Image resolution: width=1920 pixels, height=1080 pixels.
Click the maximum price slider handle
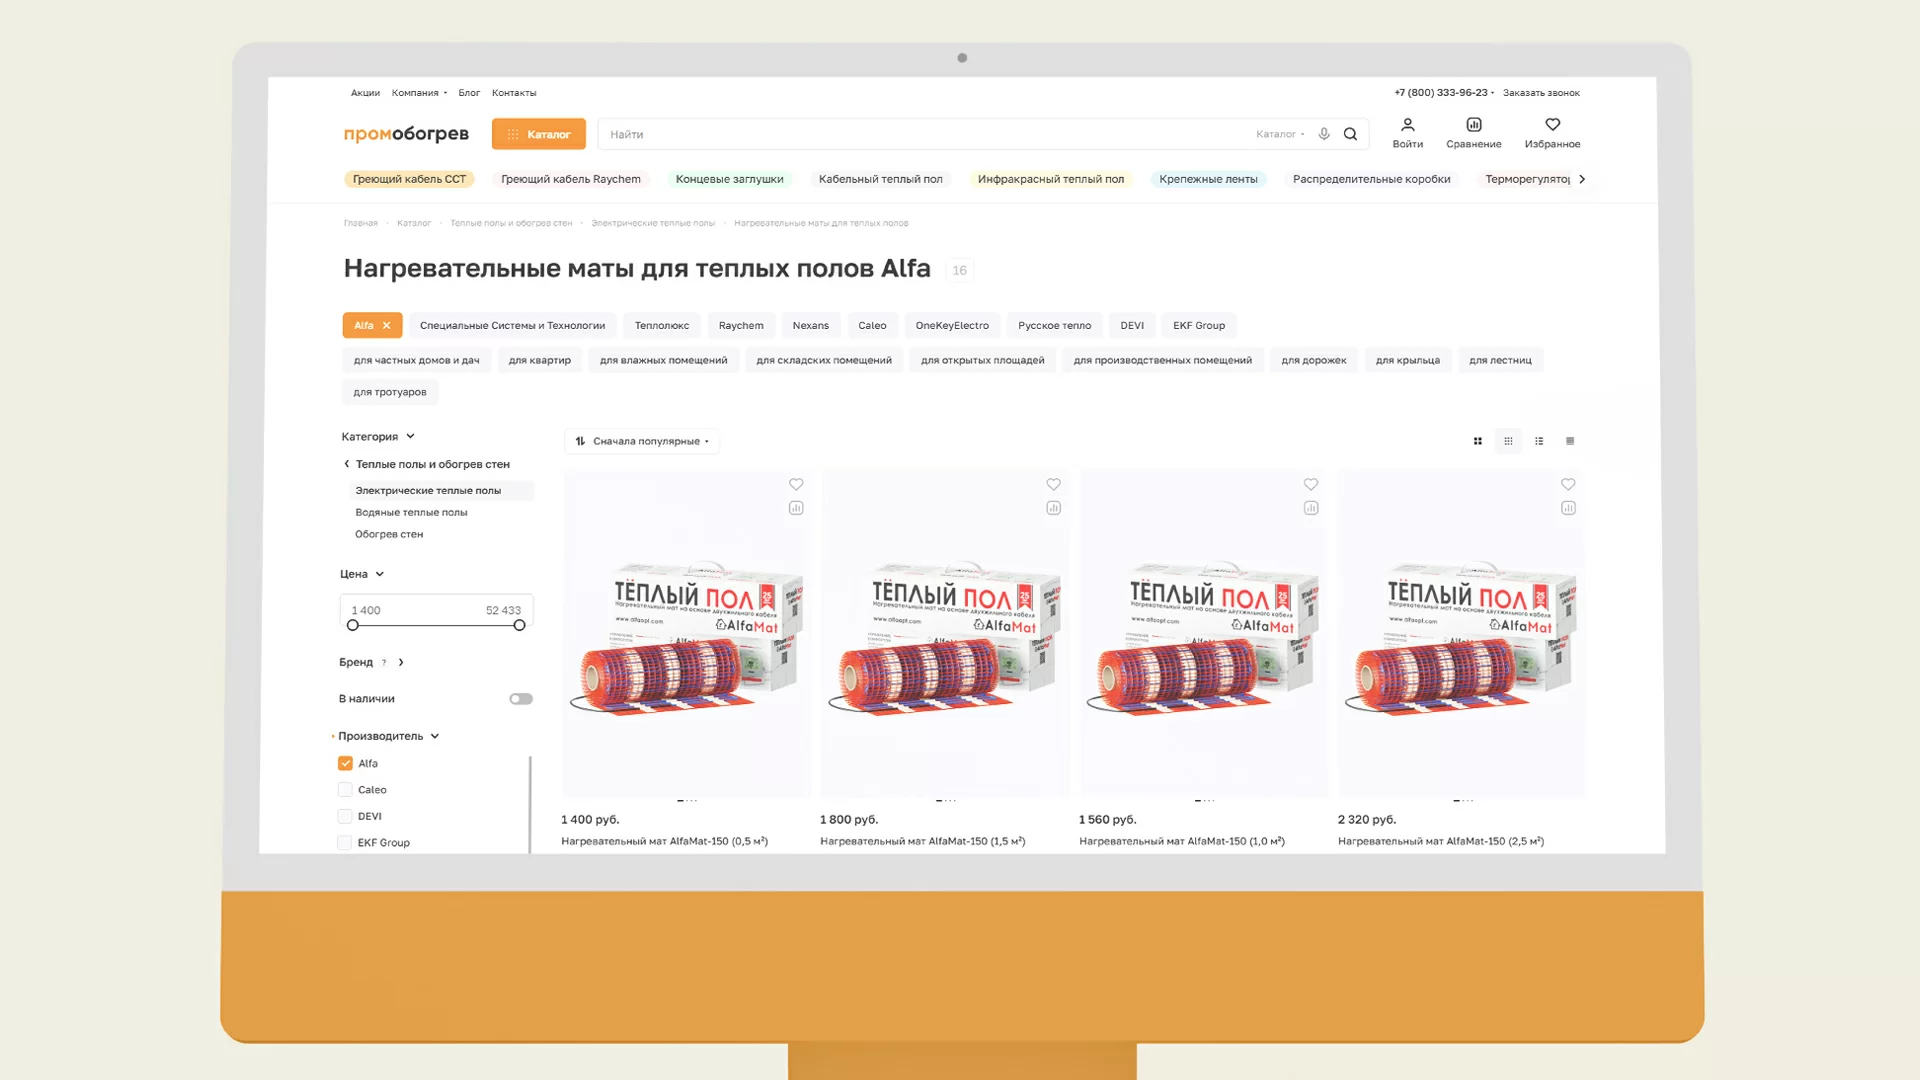(x=519, y=625)
